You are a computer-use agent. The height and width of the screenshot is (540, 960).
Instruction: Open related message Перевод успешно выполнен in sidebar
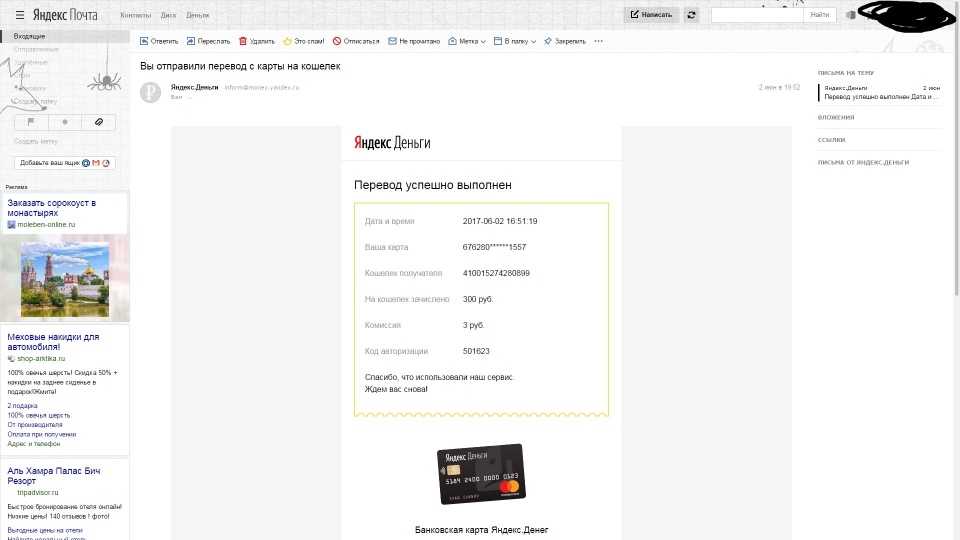click(x=880, y=92)
